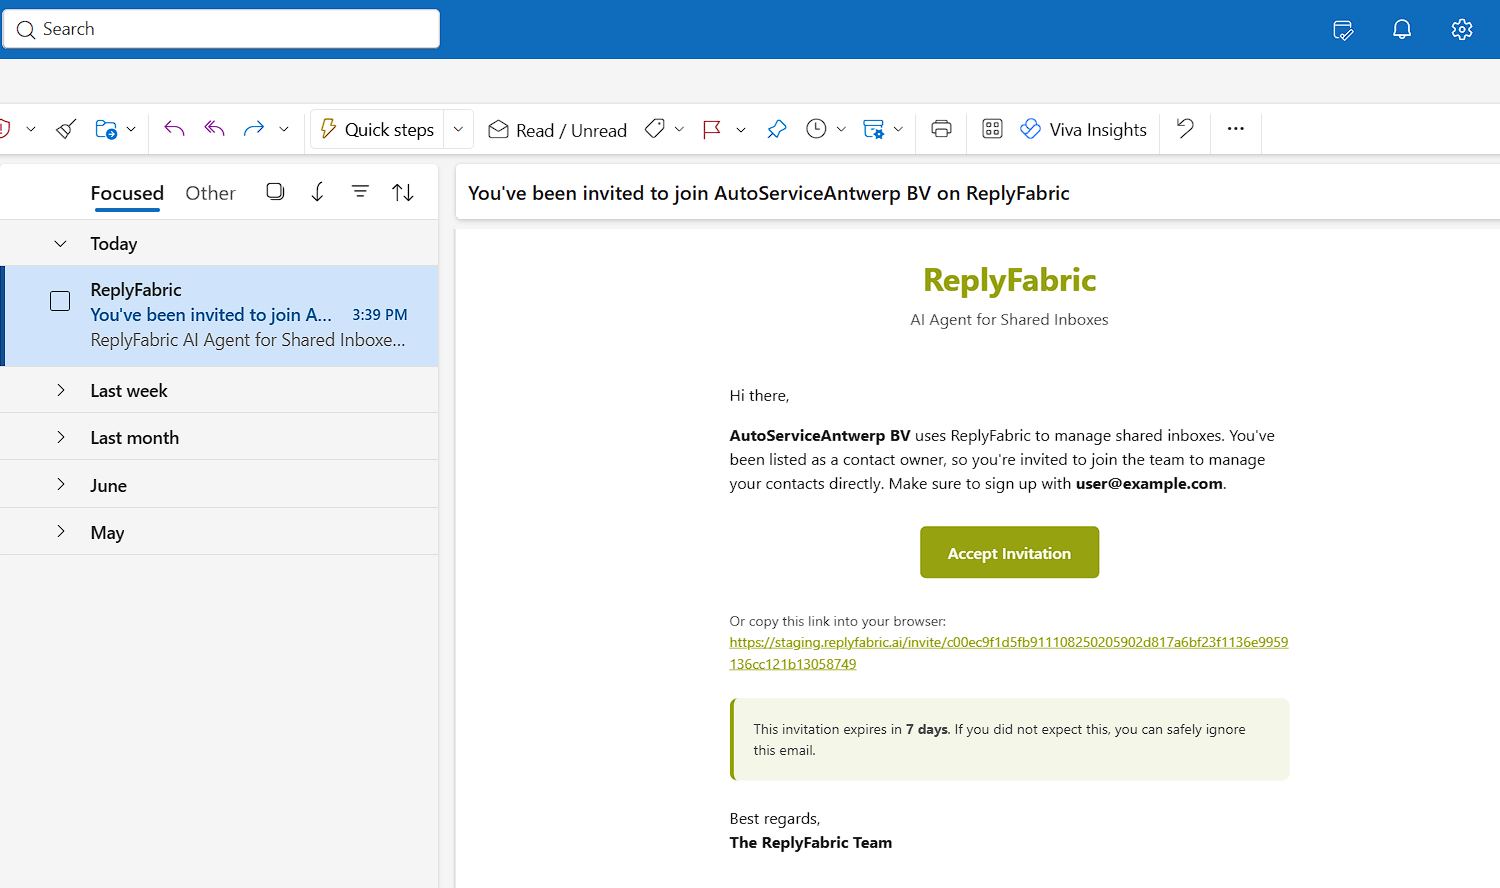Select the ReplyFabric email in list
The height and width of the screenshot is (888, 1500).
pos(219,315)
